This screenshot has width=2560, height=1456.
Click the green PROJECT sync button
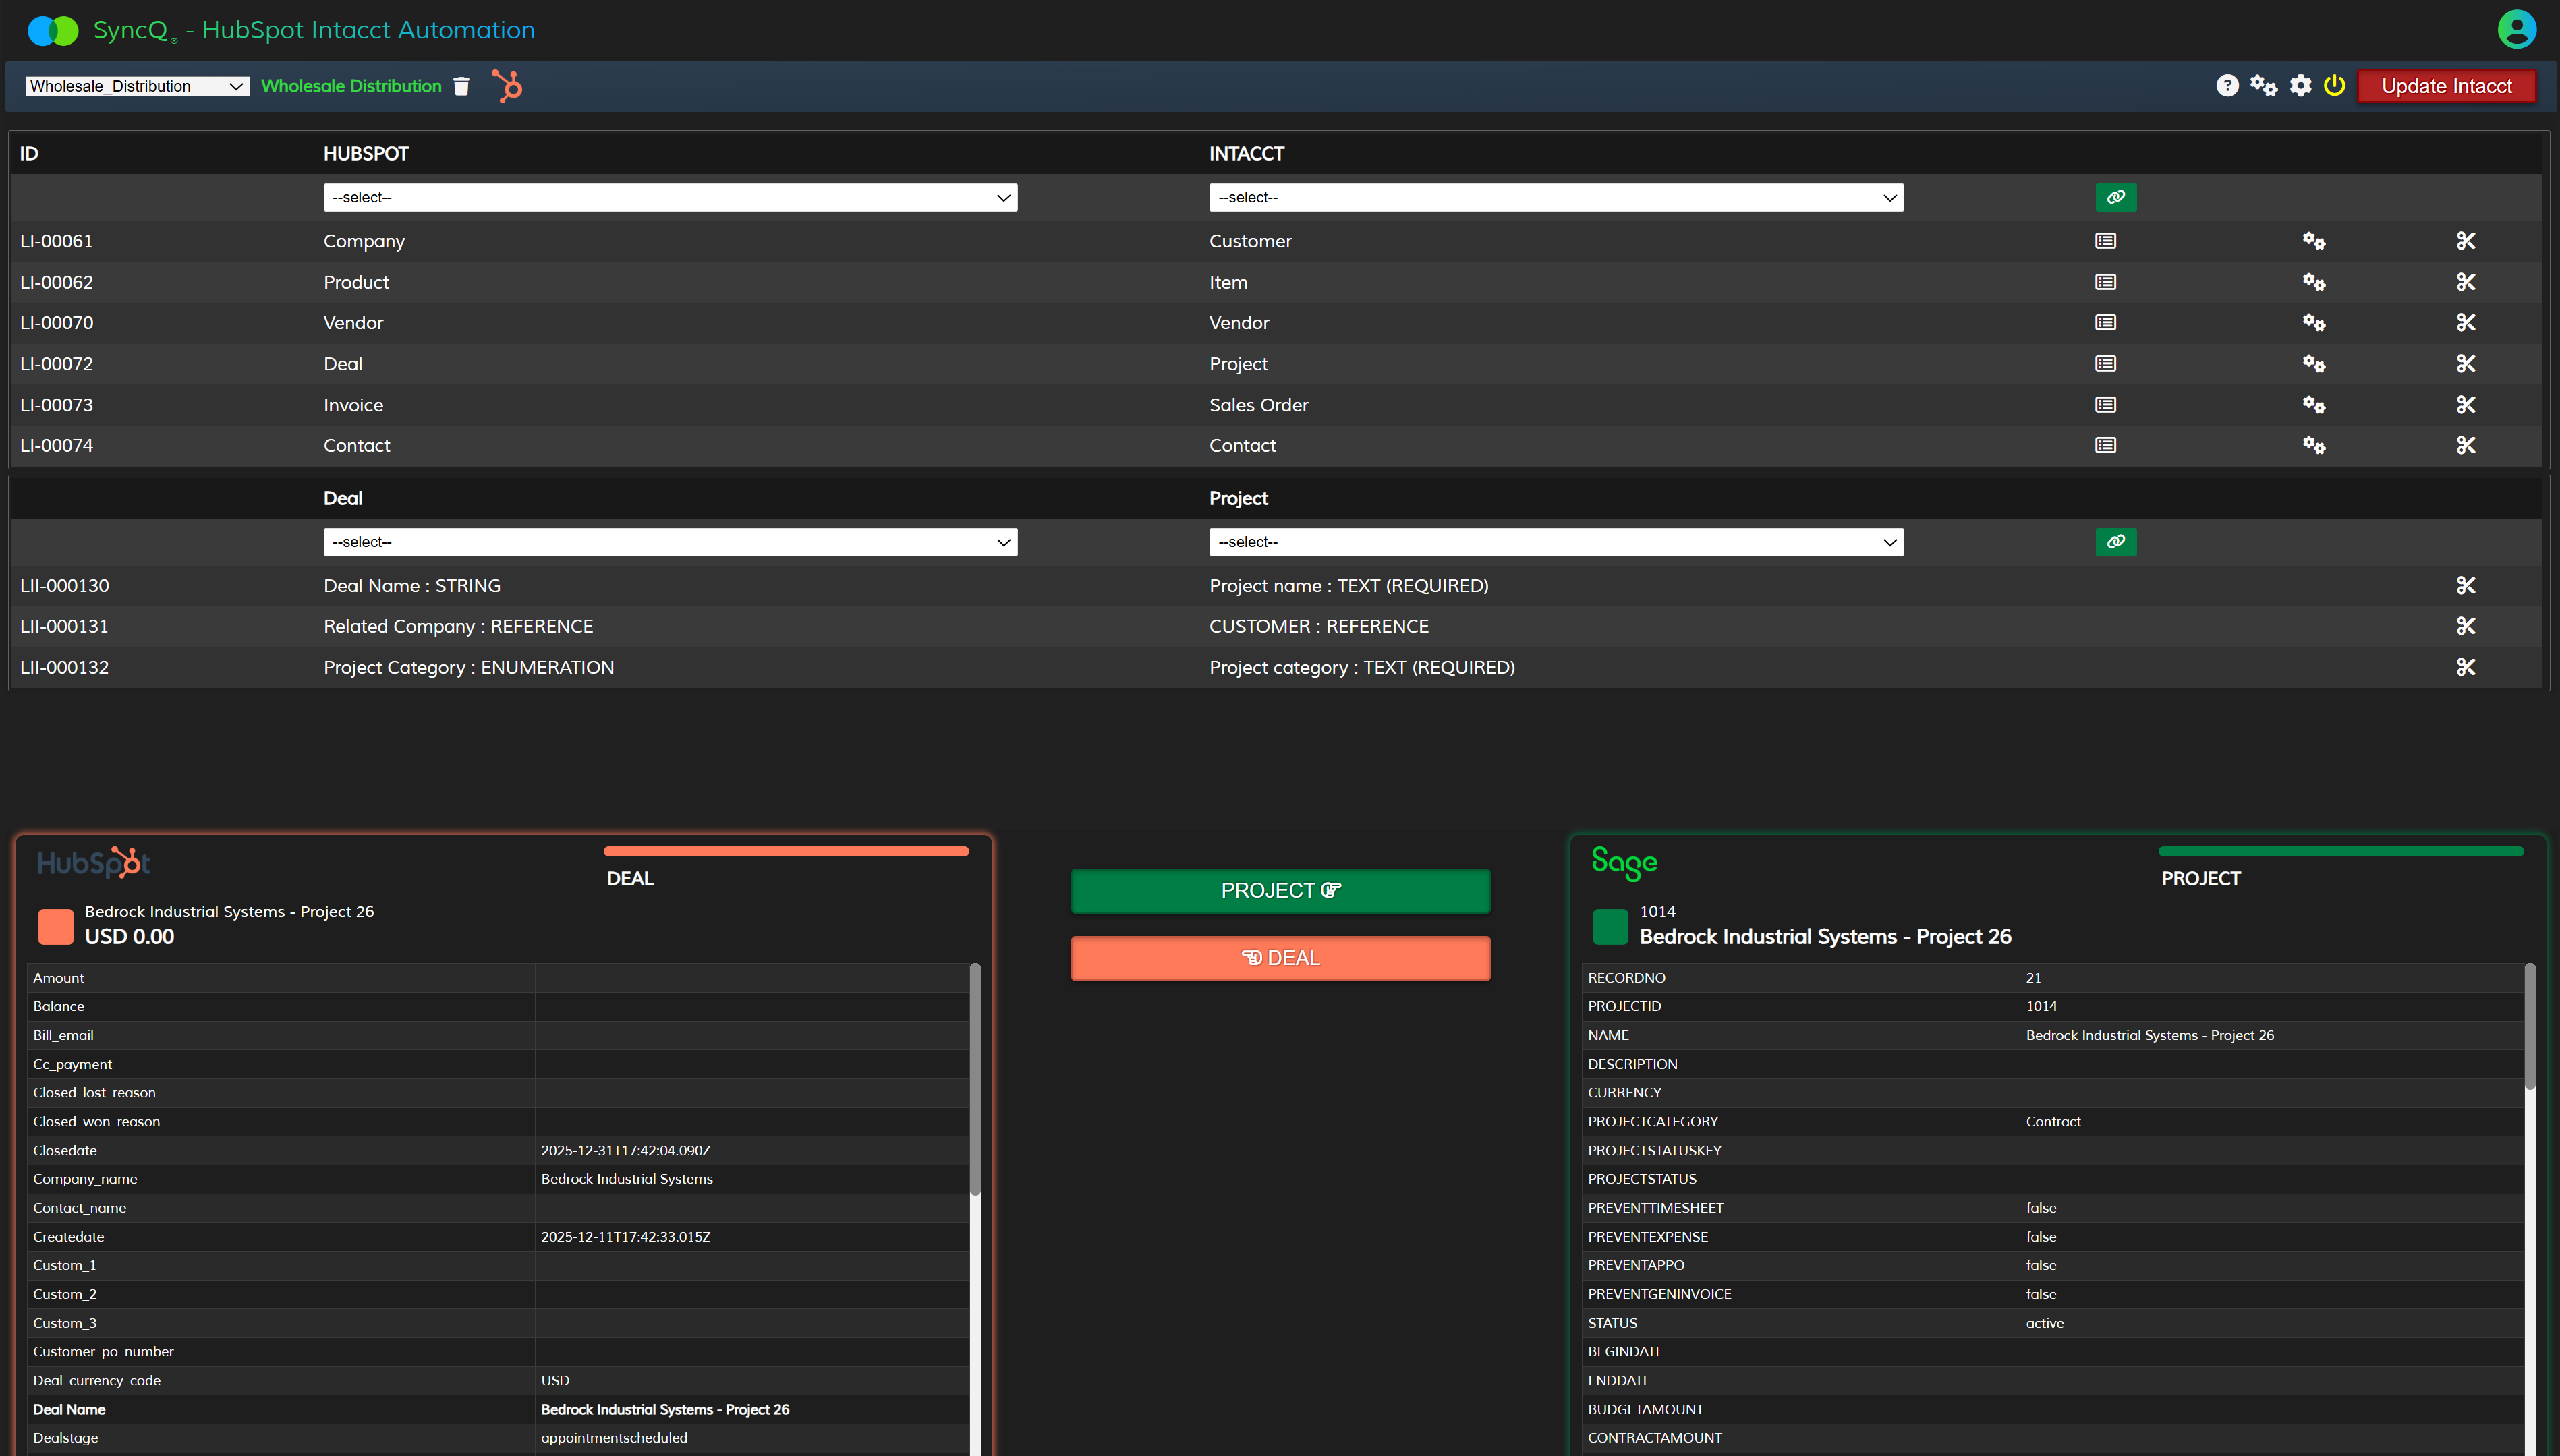pos(1280,890)
